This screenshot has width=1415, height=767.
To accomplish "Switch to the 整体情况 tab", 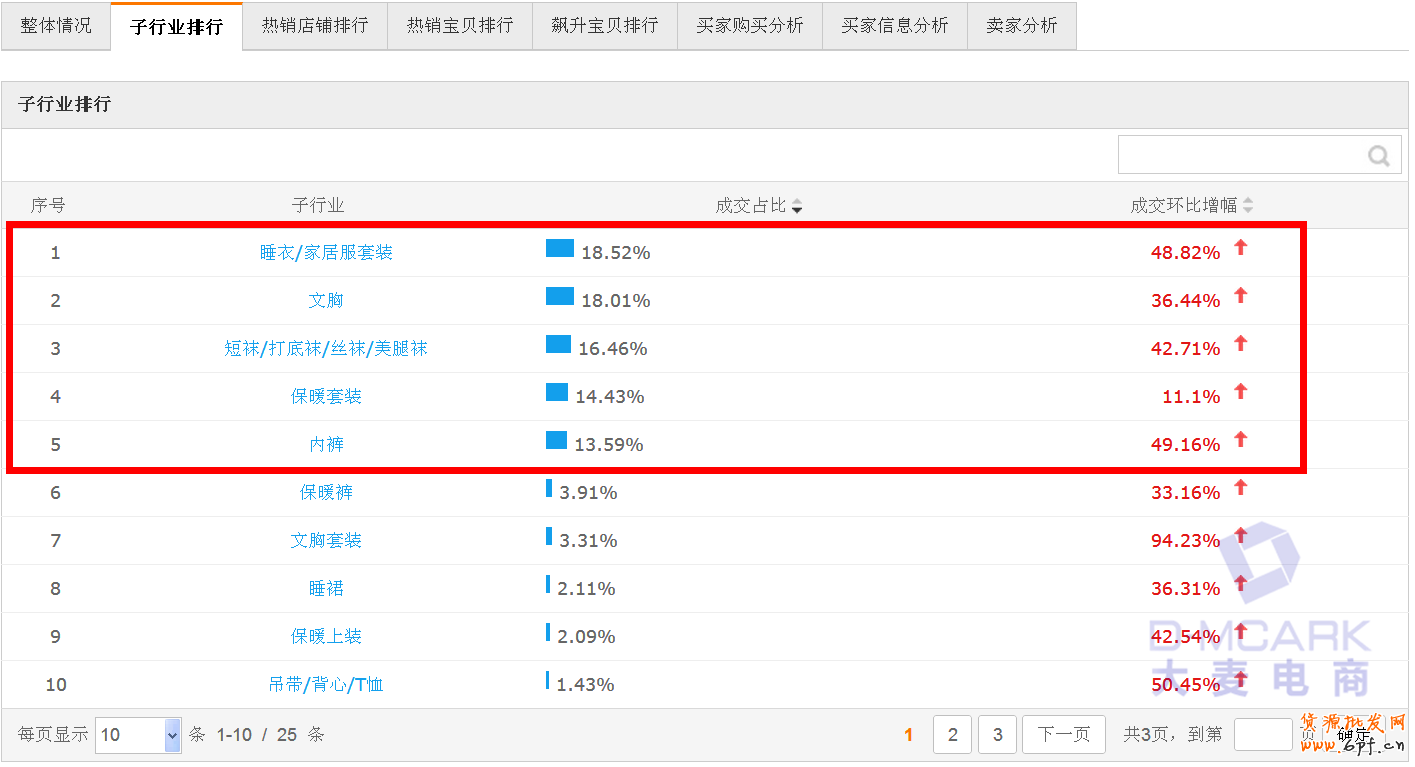I will click(56, 25).
